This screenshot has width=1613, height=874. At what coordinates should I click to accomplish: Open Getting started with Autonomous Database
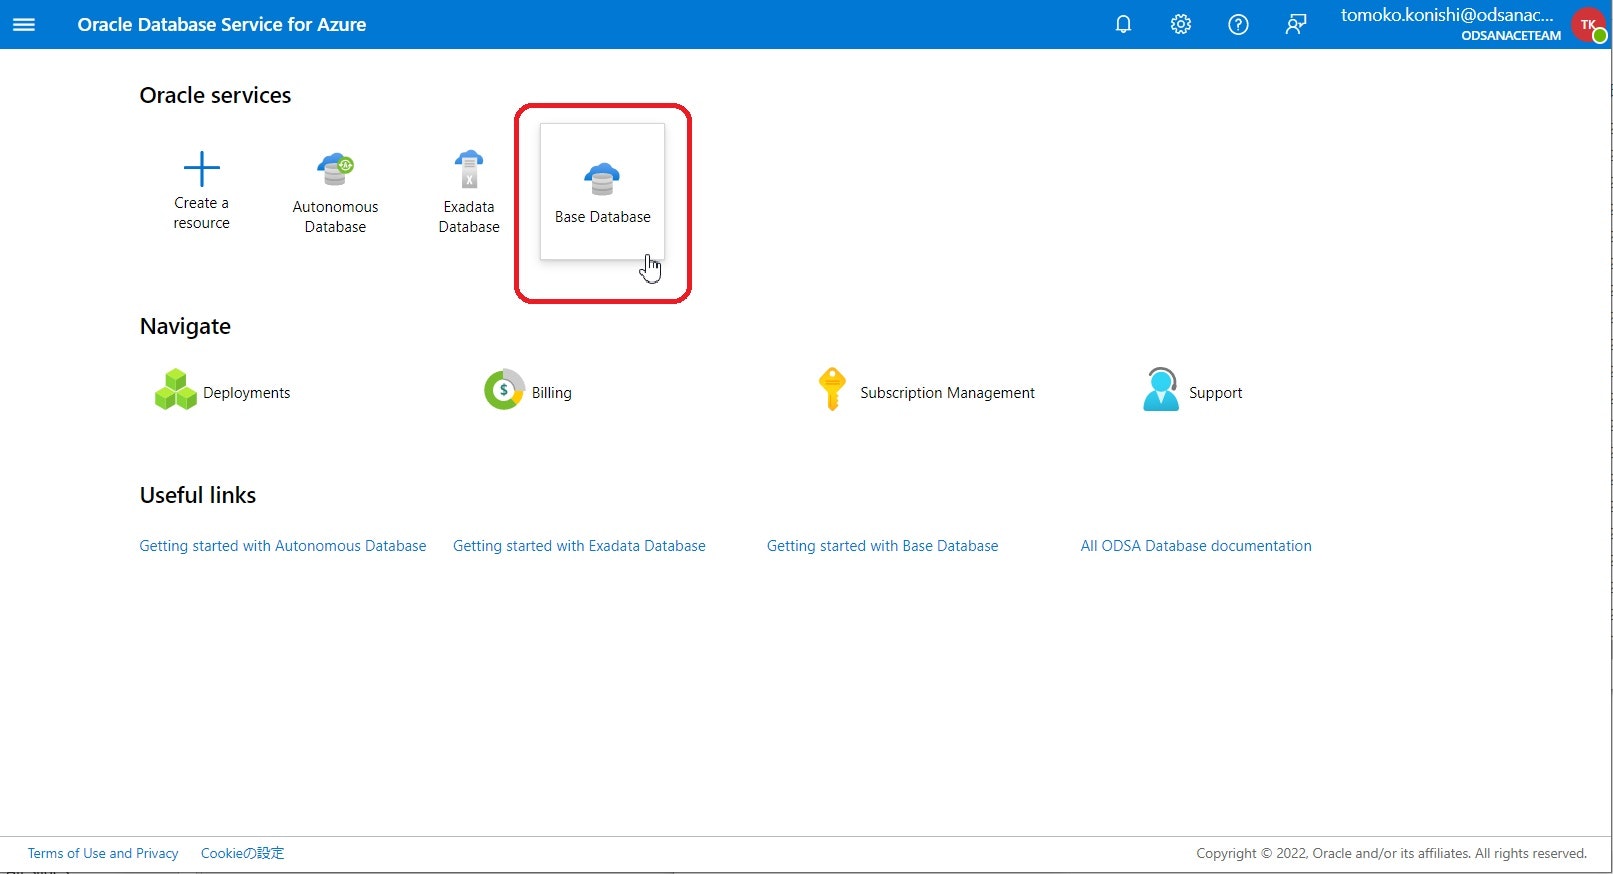pyautogui.click(x=283, y=546)
